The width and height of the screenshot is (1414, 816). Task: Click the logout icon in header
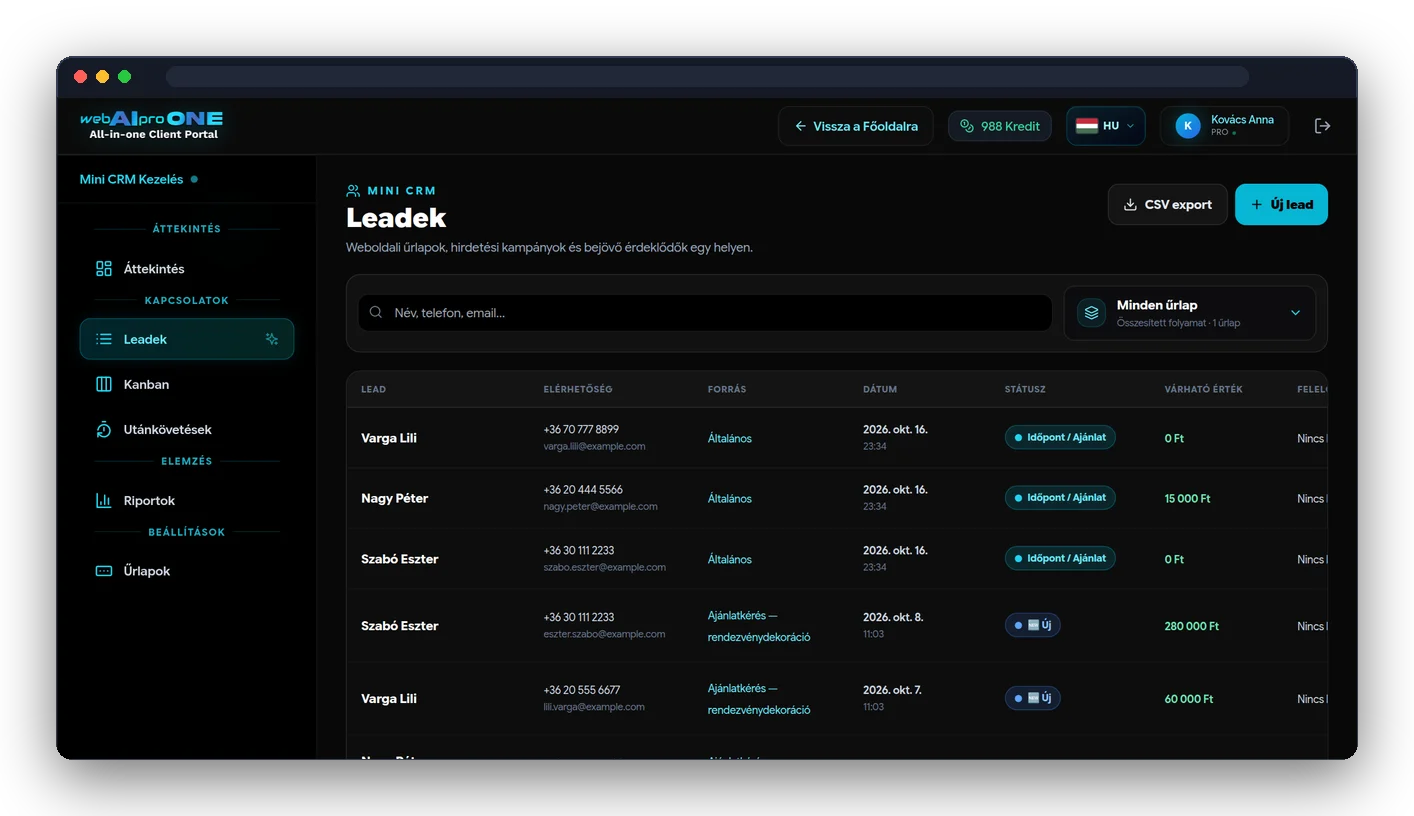1322,126
